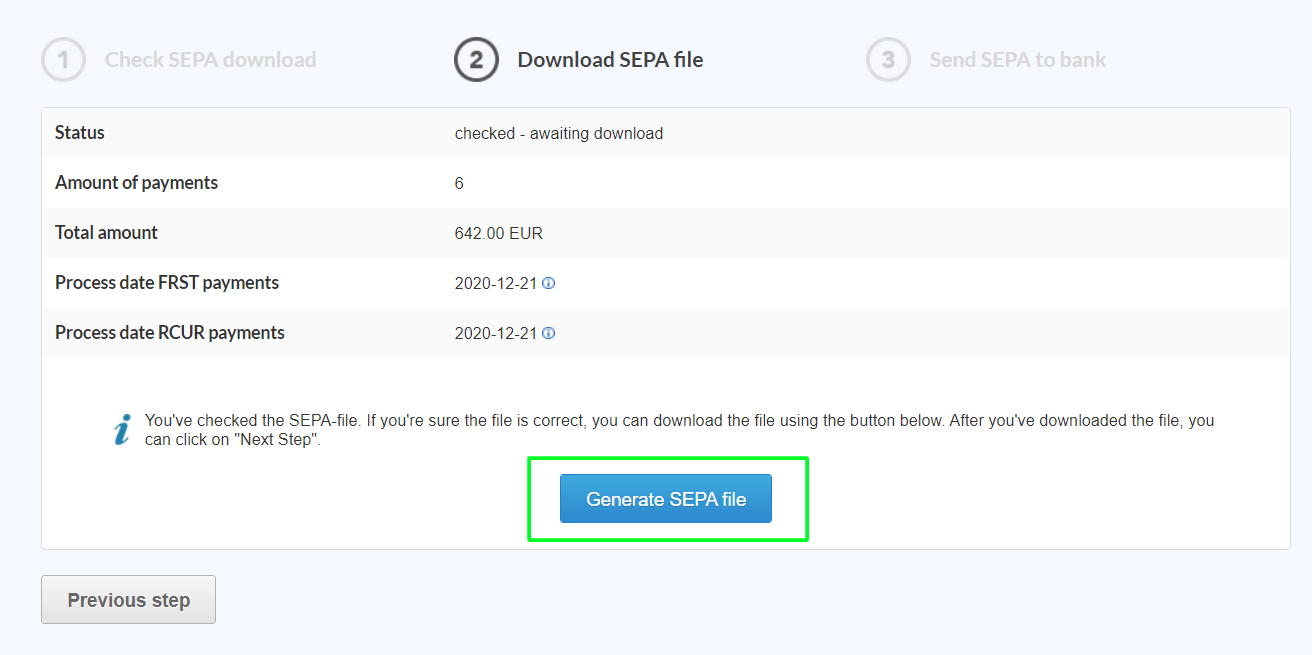Click the Download SEPA file heading
This screenshot has height=655, width=1312.
pos(610,60)
